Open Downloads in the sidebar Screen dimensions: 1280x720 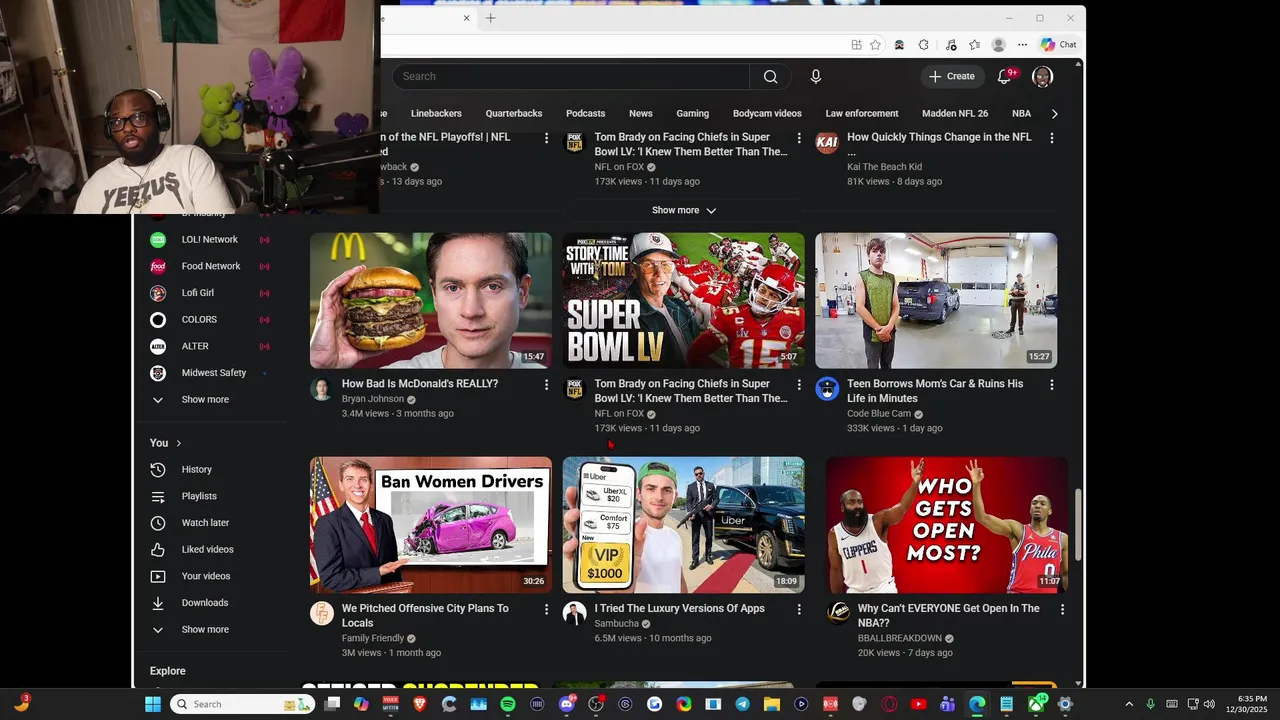(x=205, y=603)
